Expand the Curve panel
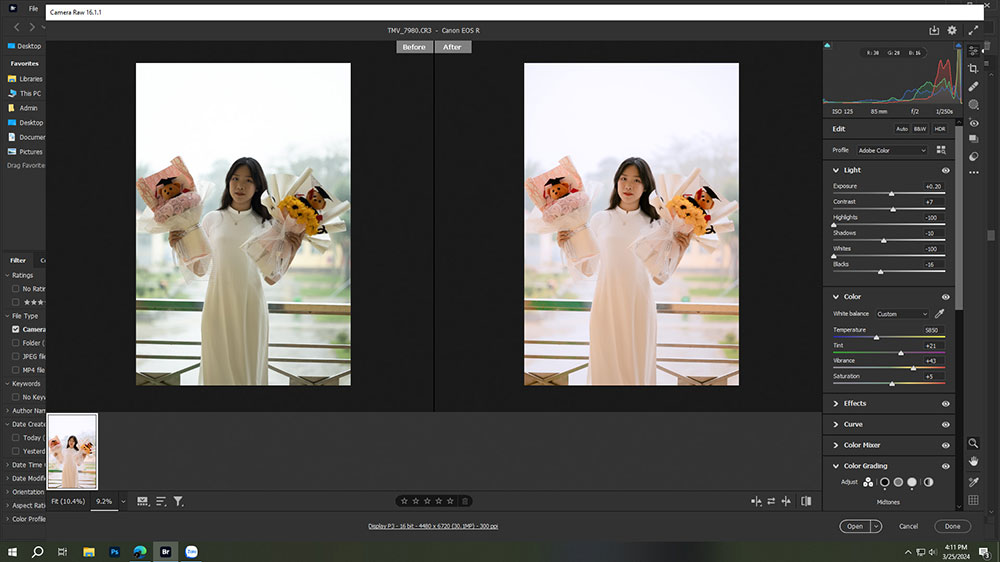The width and height of the screenshot is (1000, 562). coord(835,424)
